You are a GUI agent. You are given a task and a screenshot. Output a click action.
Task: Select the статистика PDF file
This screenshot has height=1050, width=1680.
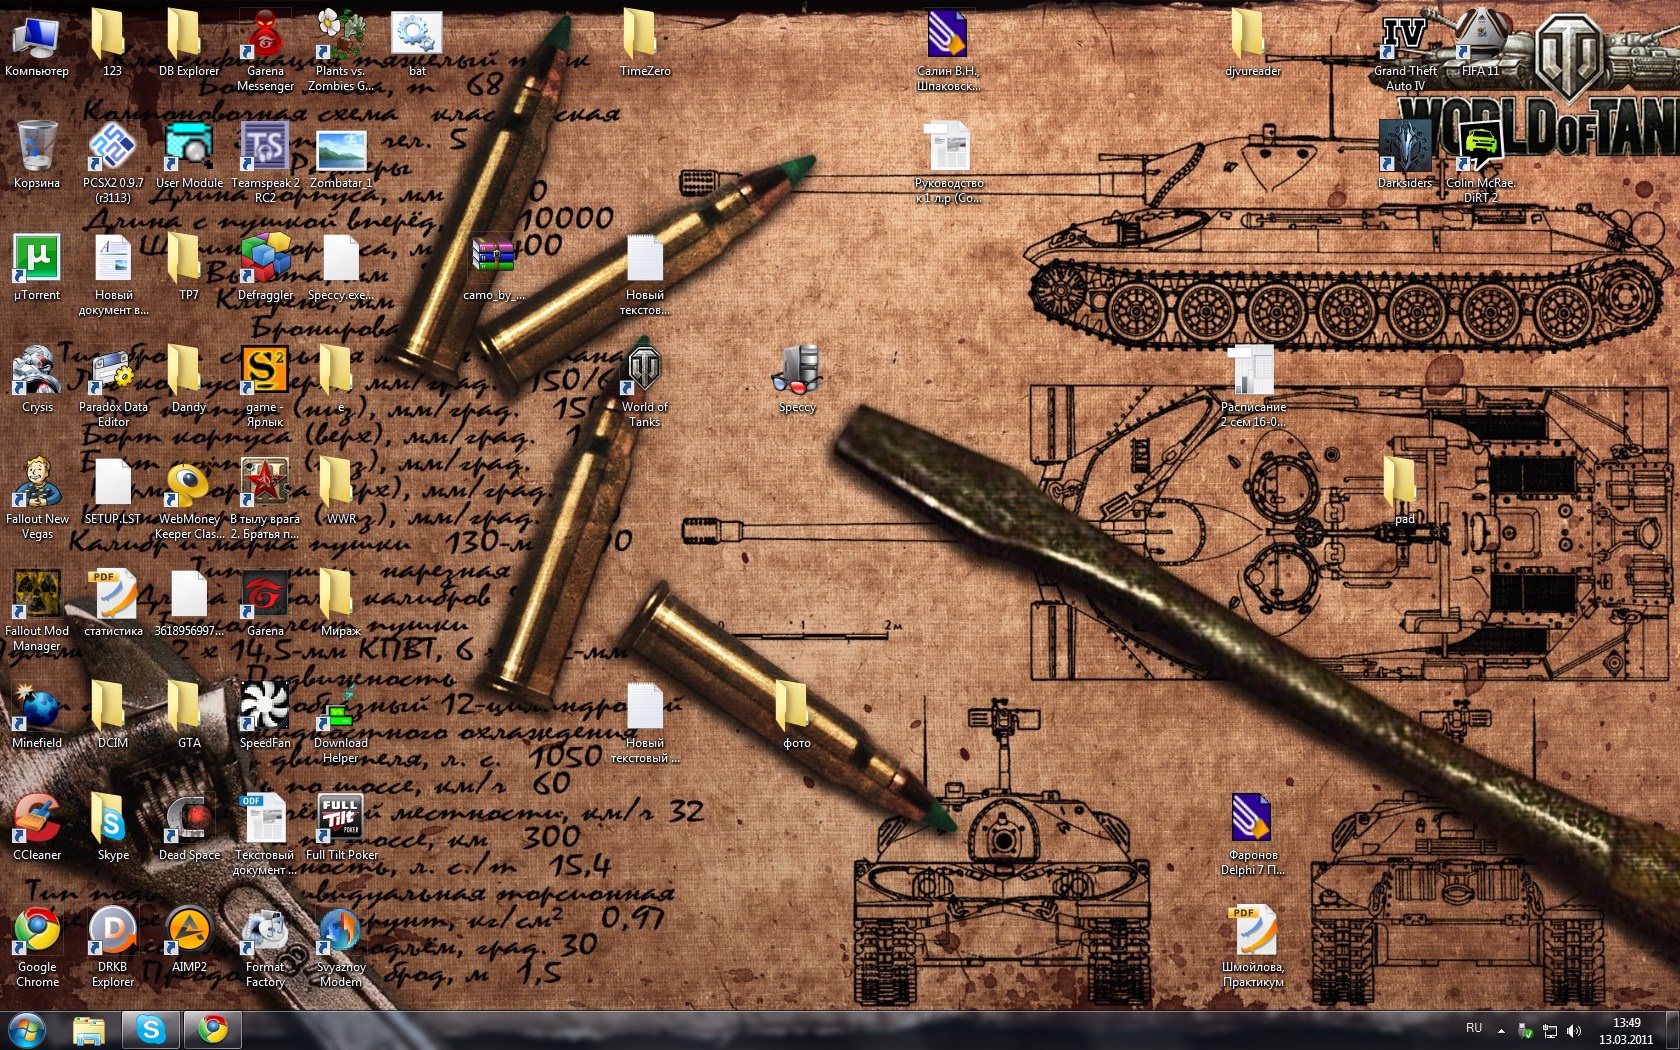point(113,596)
